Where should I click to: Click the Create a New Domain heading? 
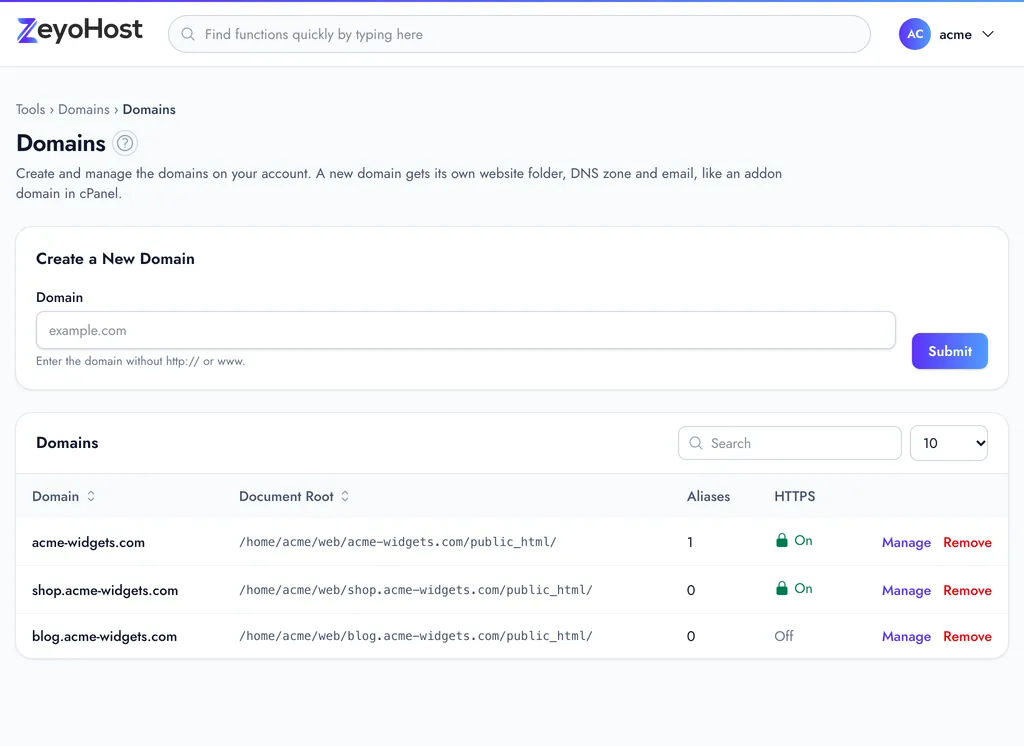(x=115, y=259)
